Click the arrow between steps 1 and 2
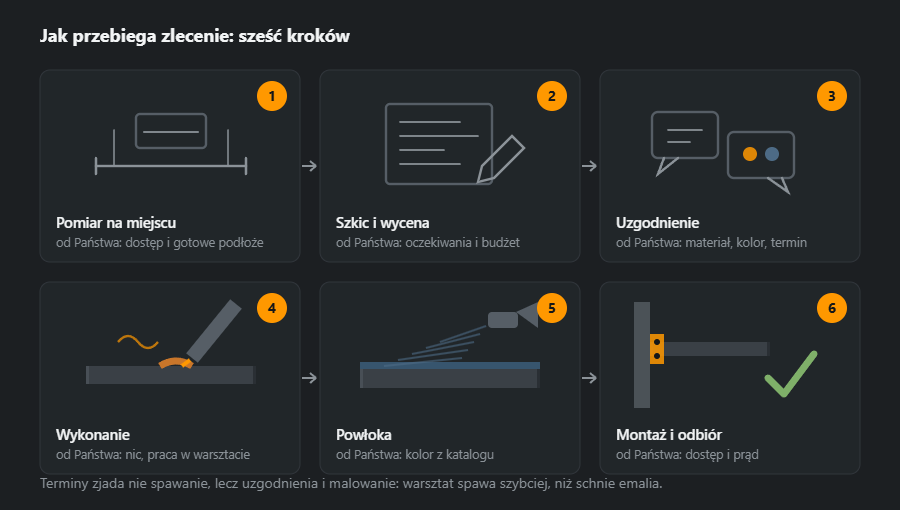The image size is (900, 510). (x=309, y=166)
